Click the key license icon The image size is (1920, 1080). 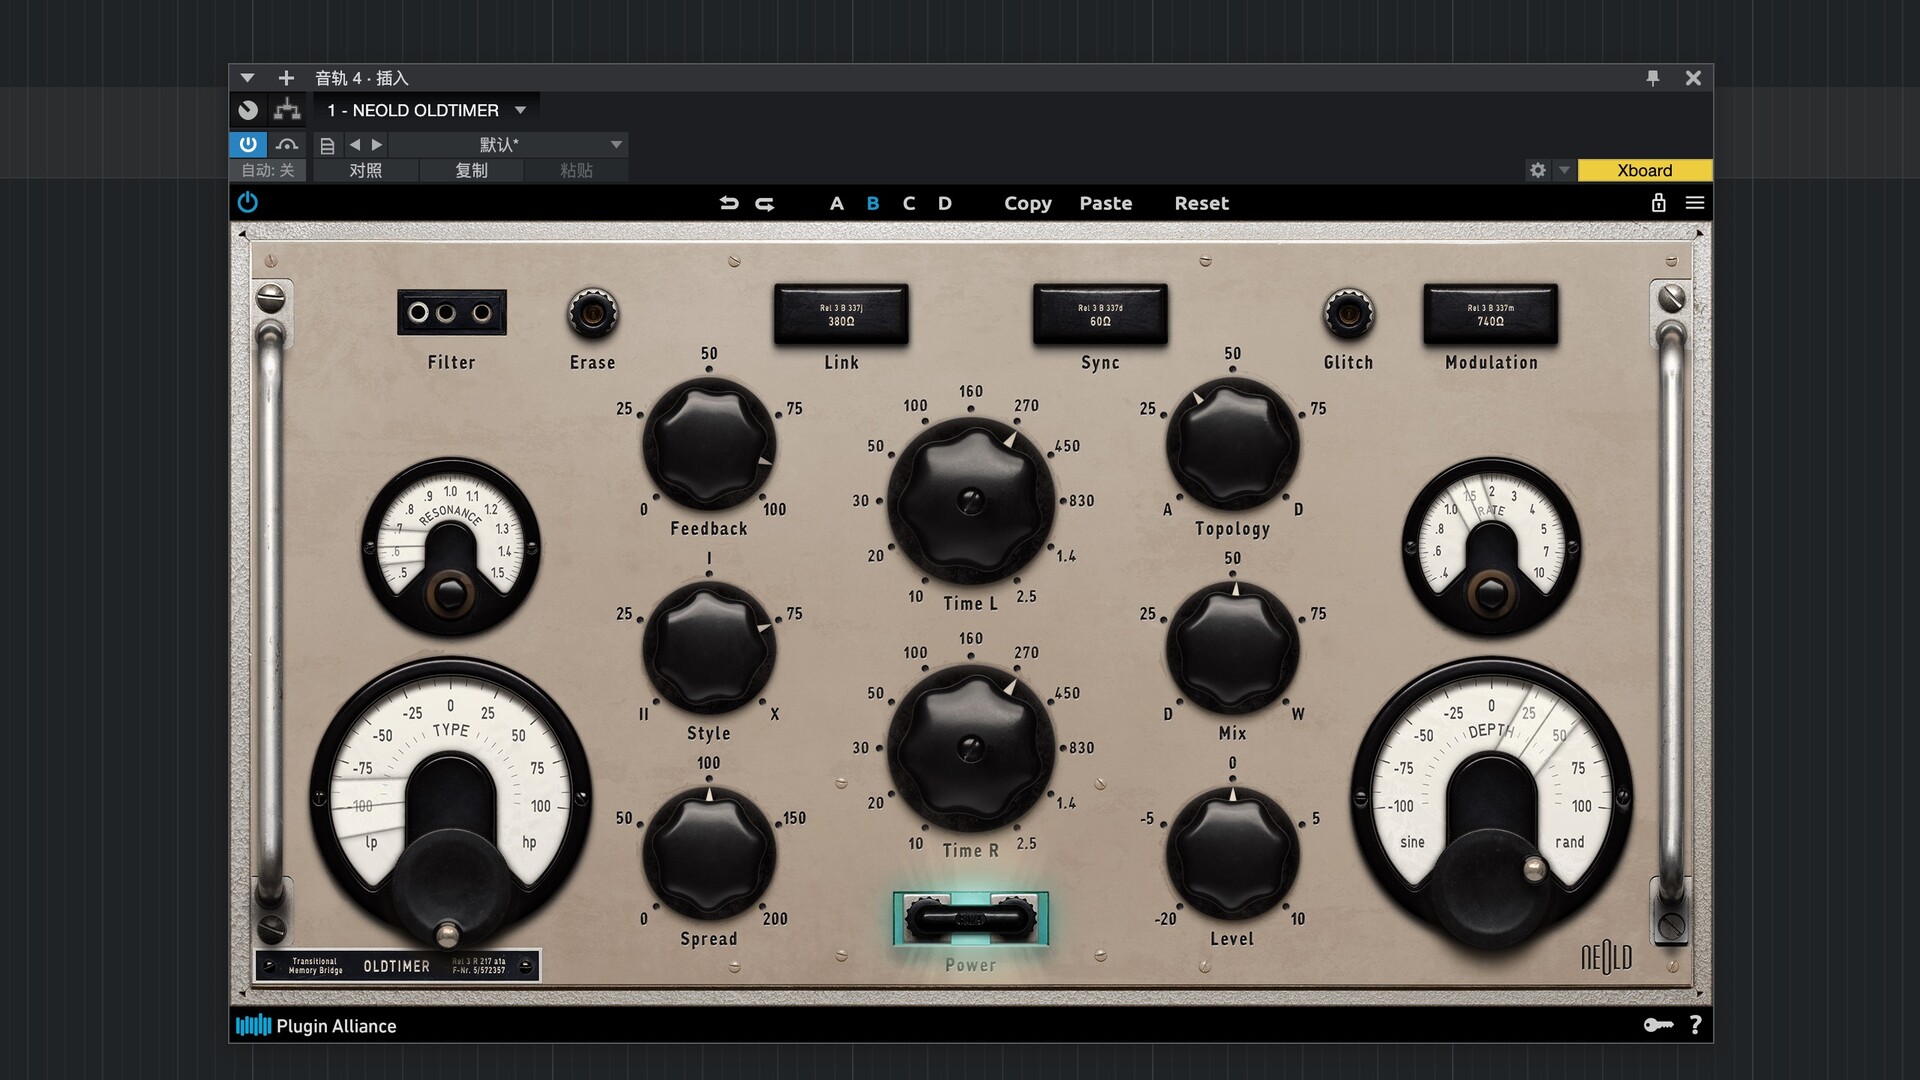pos(1658,1025)
